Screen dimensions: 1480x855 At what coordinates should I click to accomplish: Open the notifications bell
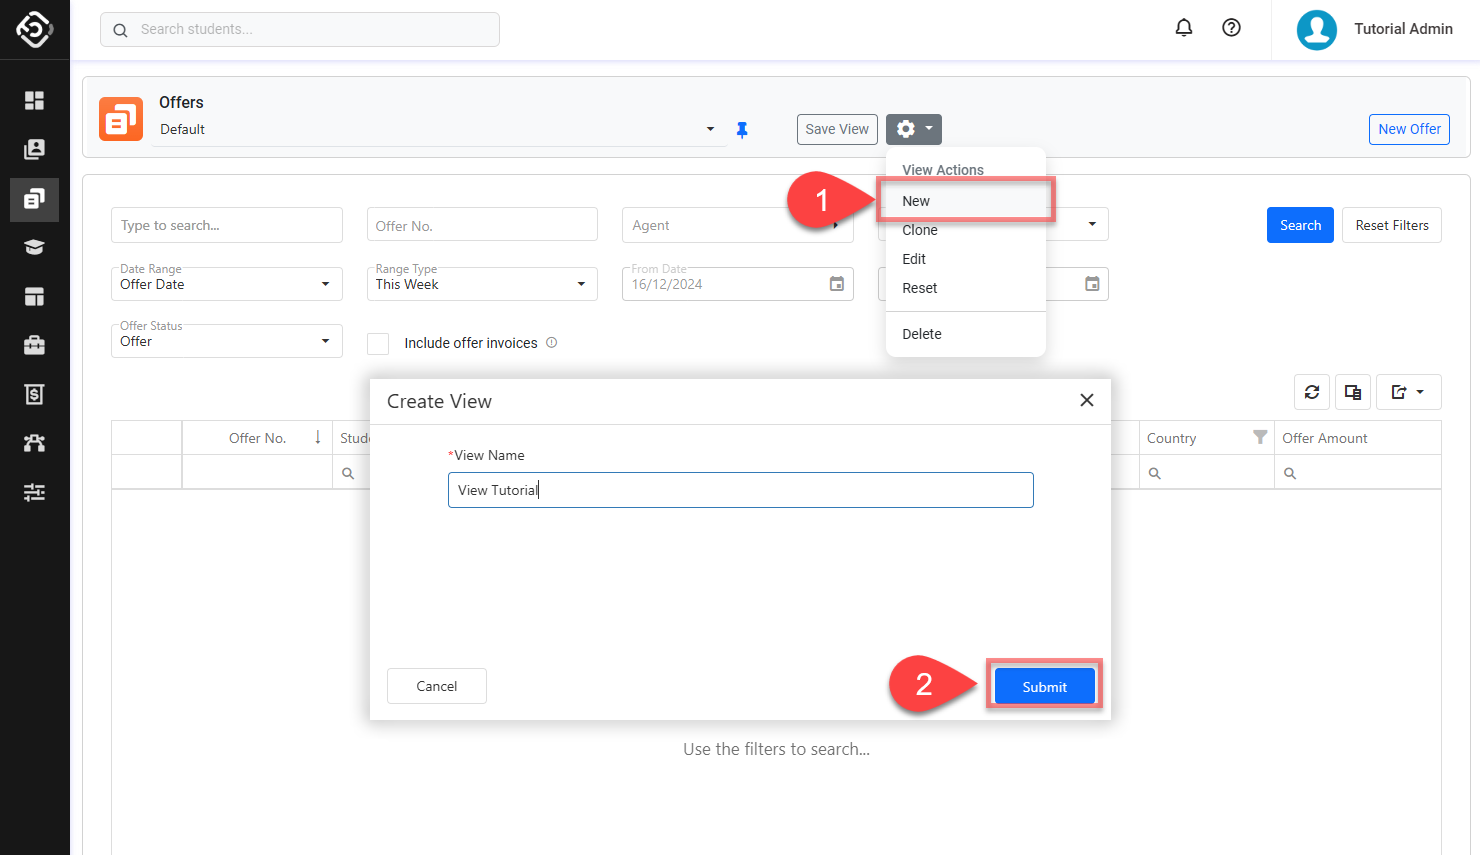coord(1184,28)
